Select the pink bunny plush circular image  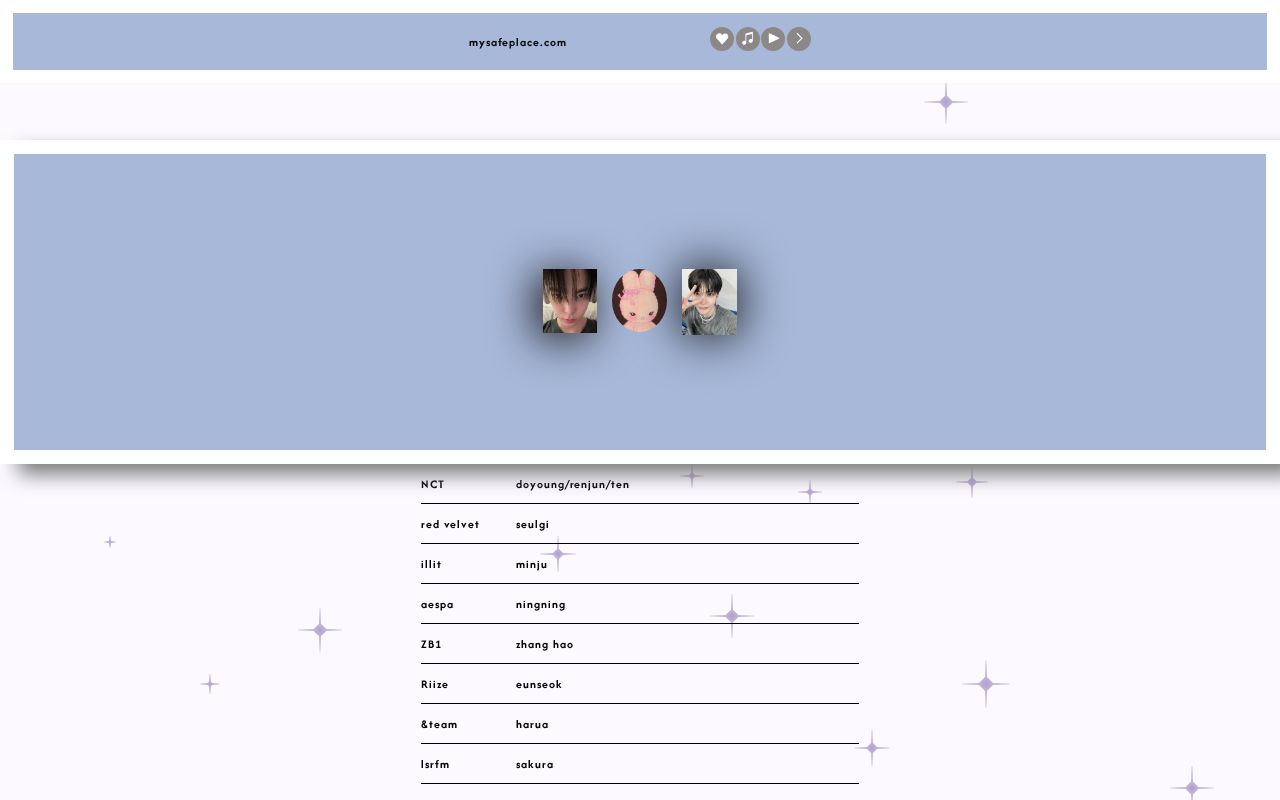click(x=639, y=301)
